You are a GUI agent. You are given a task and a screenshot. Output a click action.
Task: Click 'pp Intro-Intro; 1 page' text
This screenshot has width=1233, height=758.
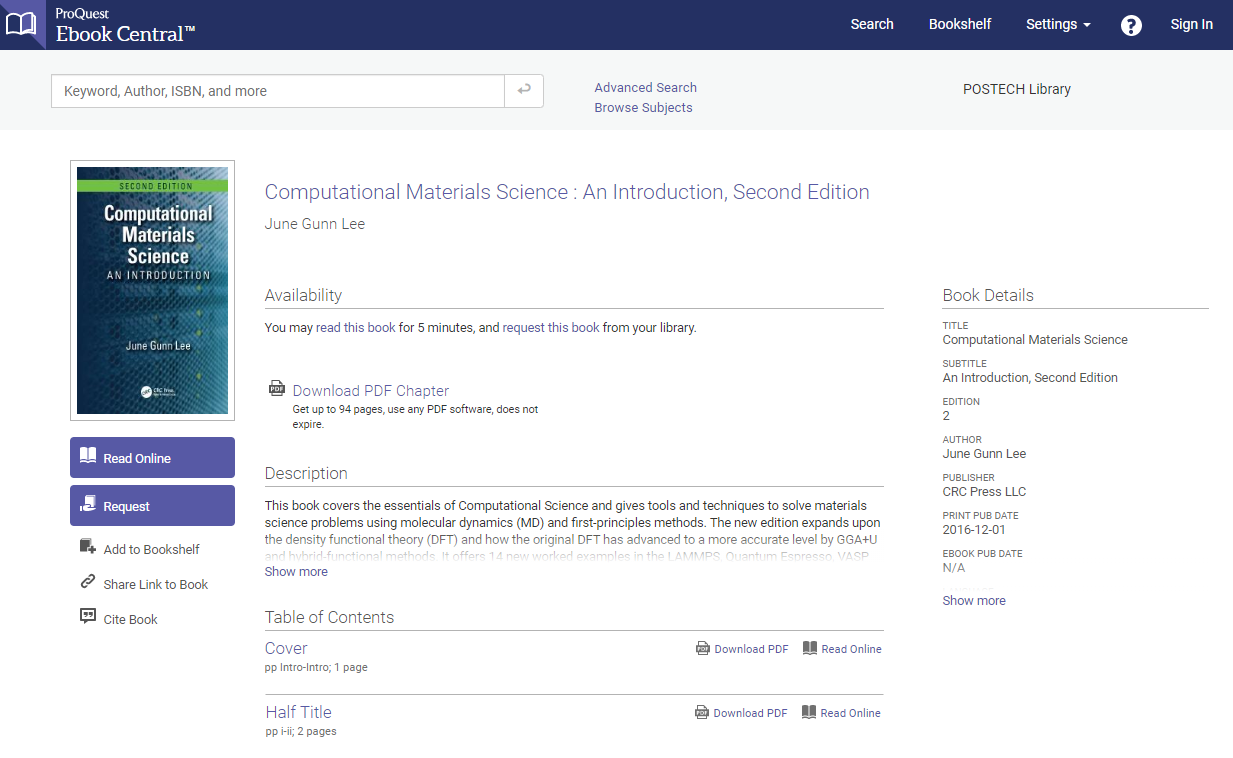click(x=316, y=667)
